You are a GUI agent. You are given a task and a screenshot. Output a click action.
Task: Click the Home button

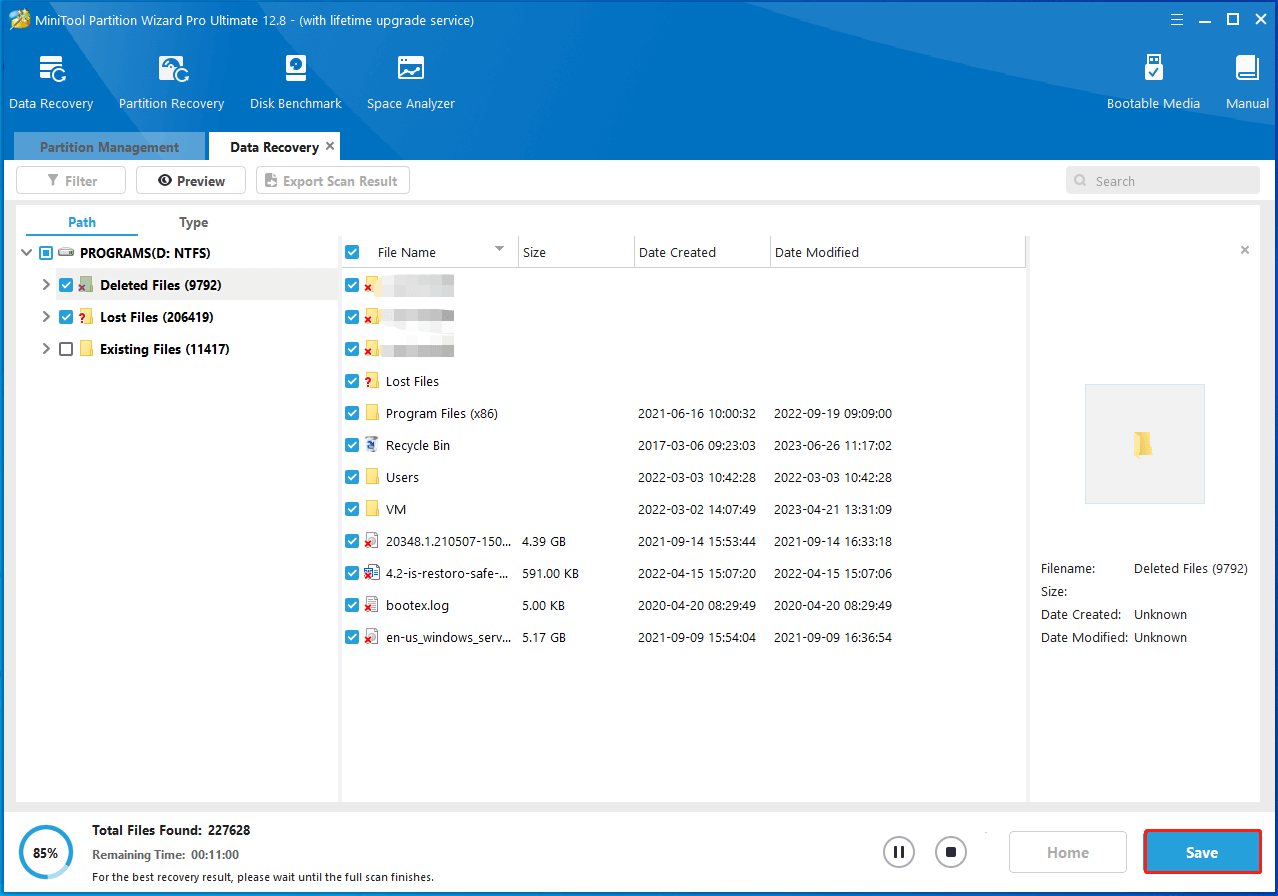pyautogui.click(x=1068, y=852)
